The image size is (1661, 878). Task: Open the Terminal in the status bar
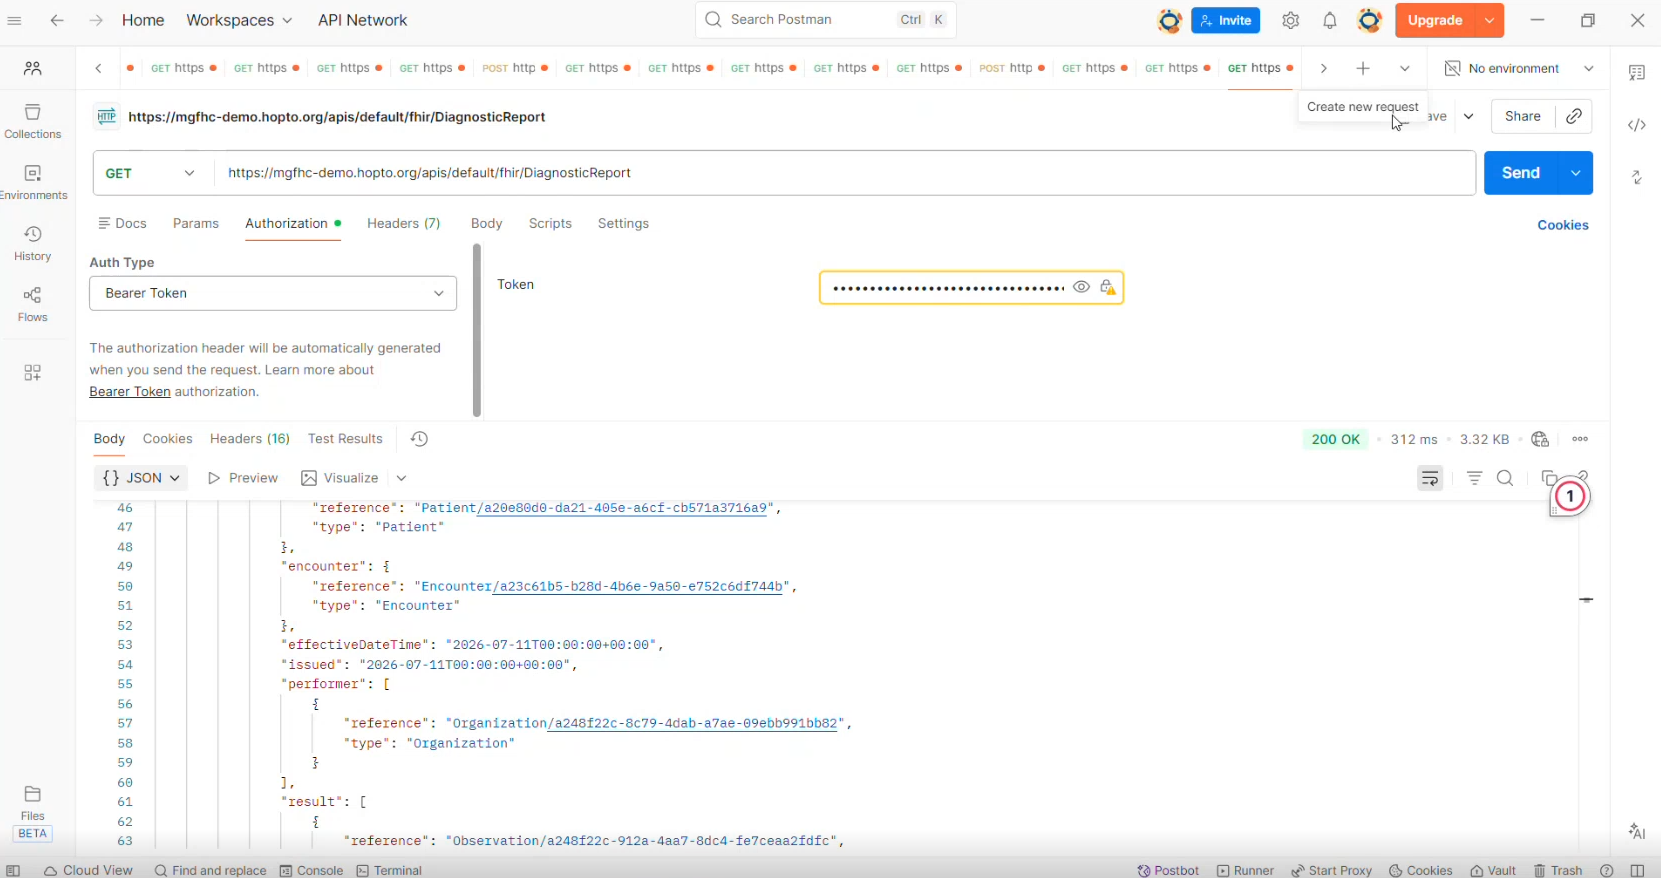point(389,870)
